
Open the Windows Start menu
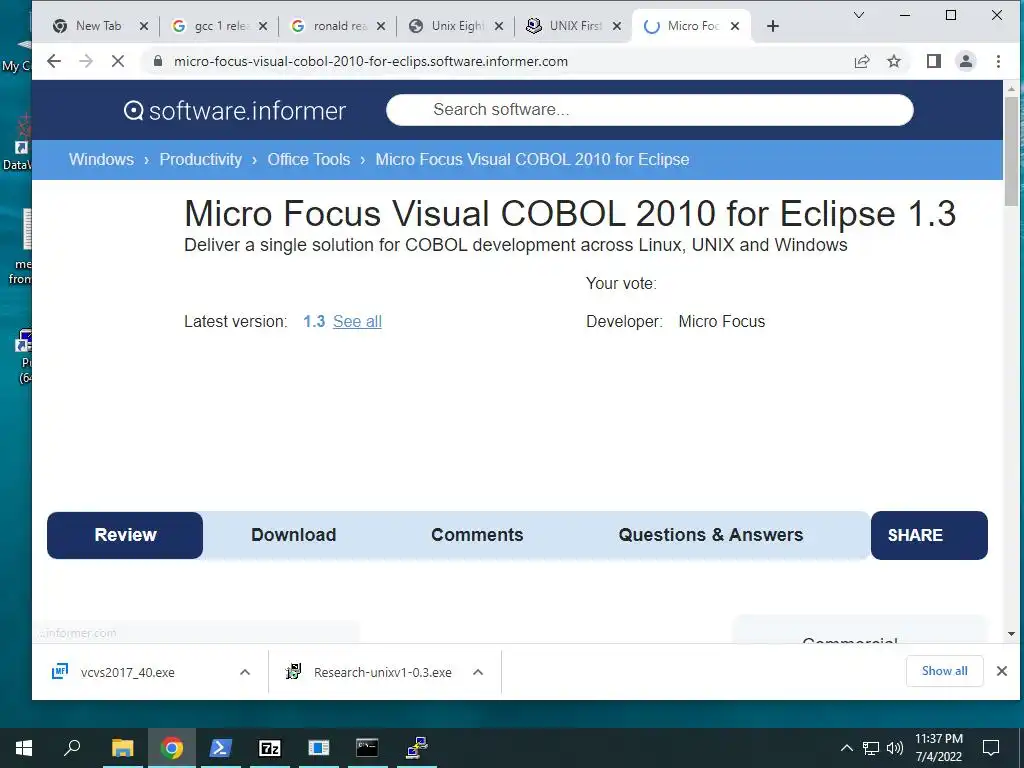(x=24, y=748)
